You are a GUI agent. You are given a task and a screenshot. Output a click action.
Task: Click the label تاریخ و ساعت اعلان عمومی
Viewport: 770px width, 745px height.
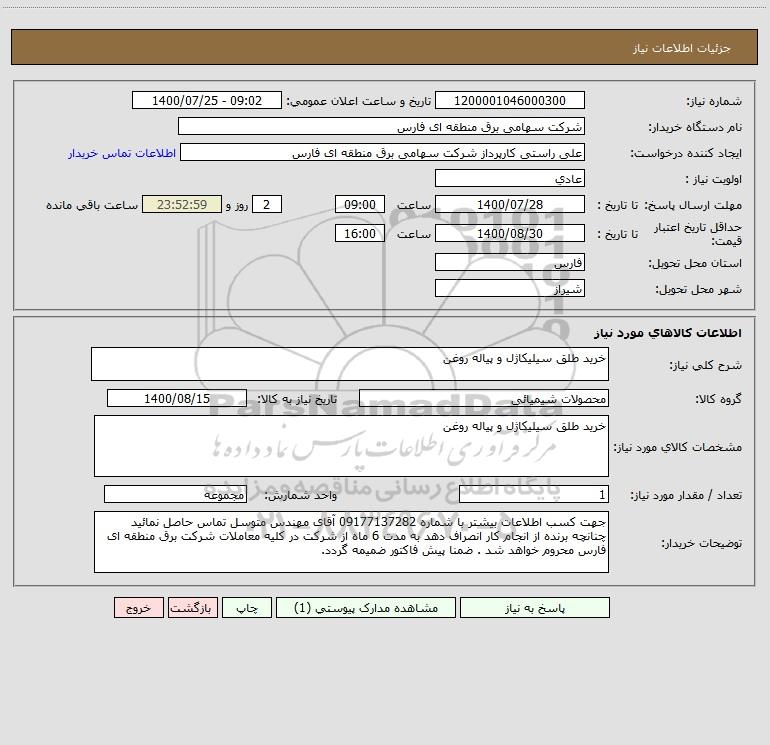pos(359,102)
